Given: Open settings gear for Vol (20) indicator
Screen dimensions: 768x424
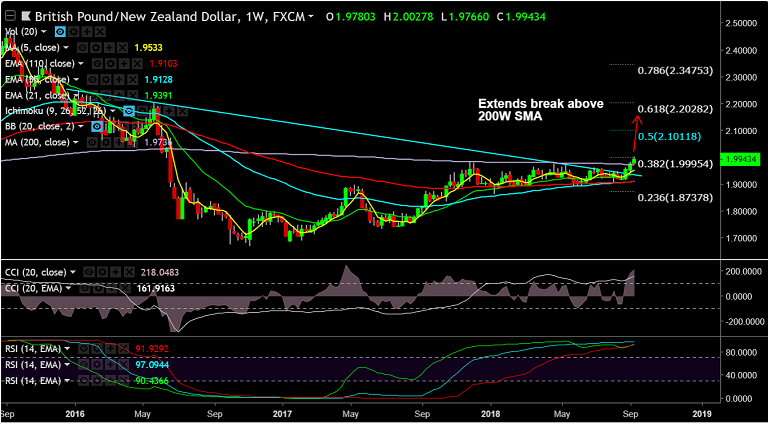Looking at the screenshot, I should [73, 32].
